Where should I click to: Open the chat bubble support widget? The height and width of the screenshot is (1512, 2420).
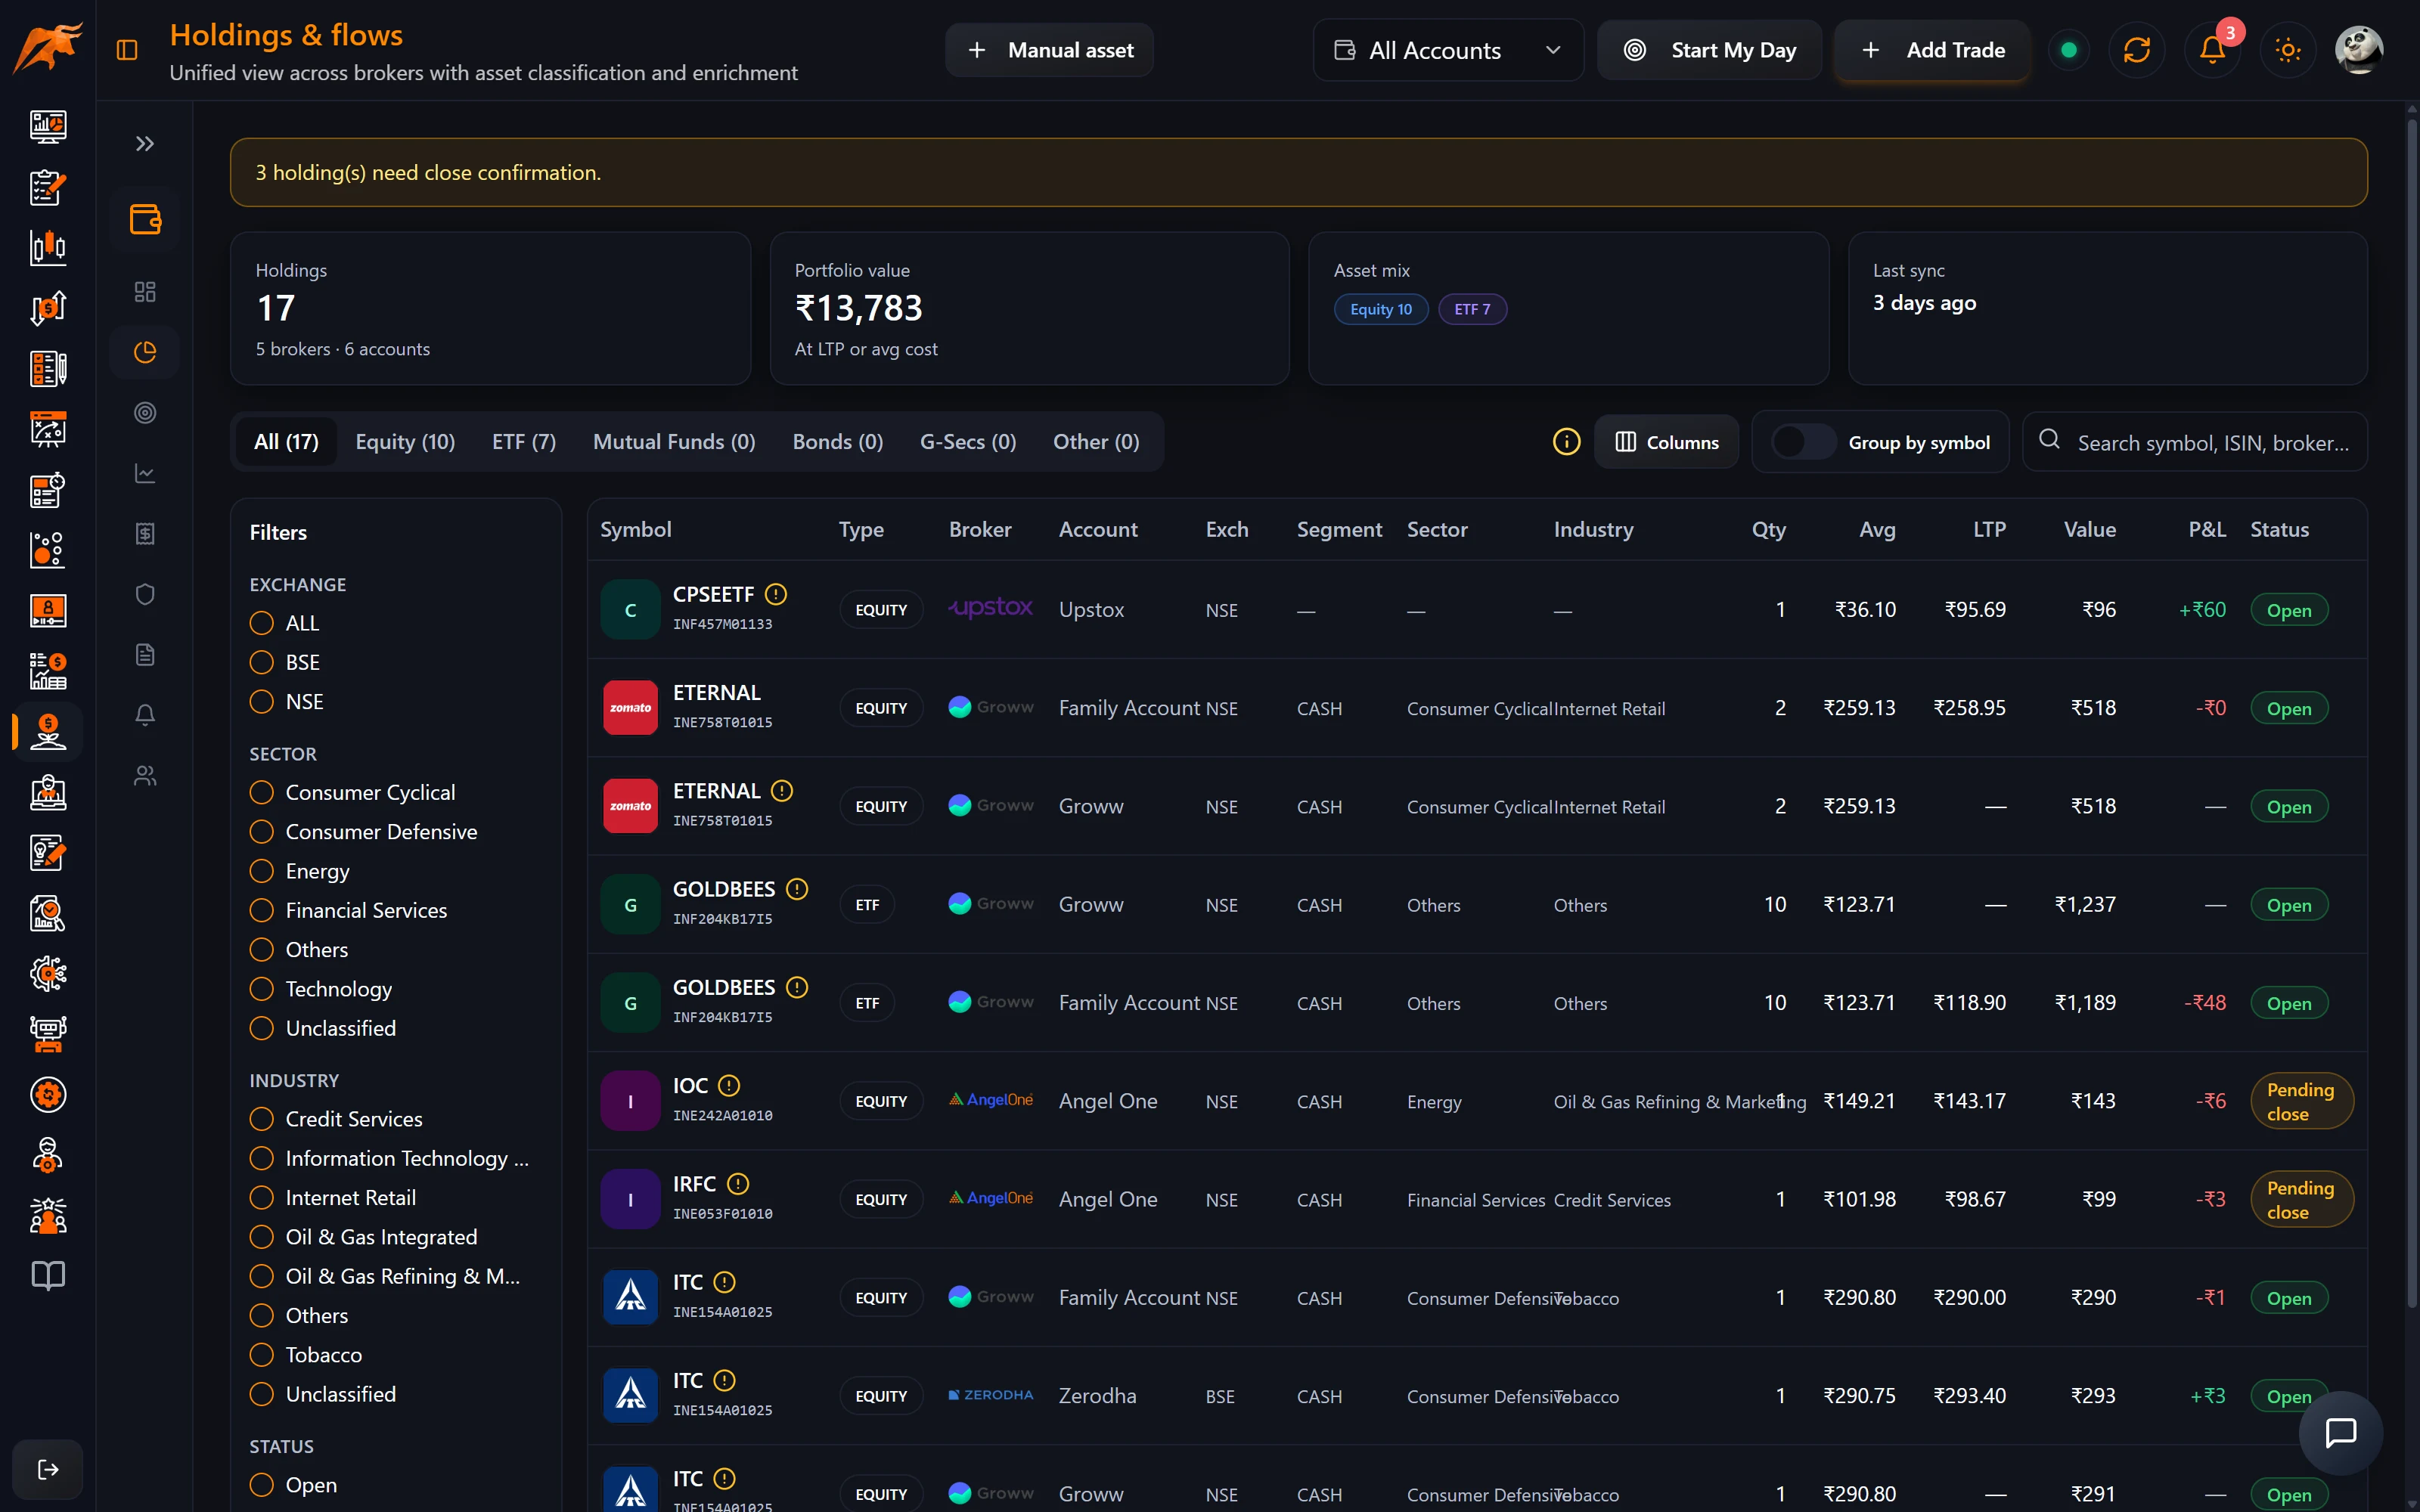2340,1433
